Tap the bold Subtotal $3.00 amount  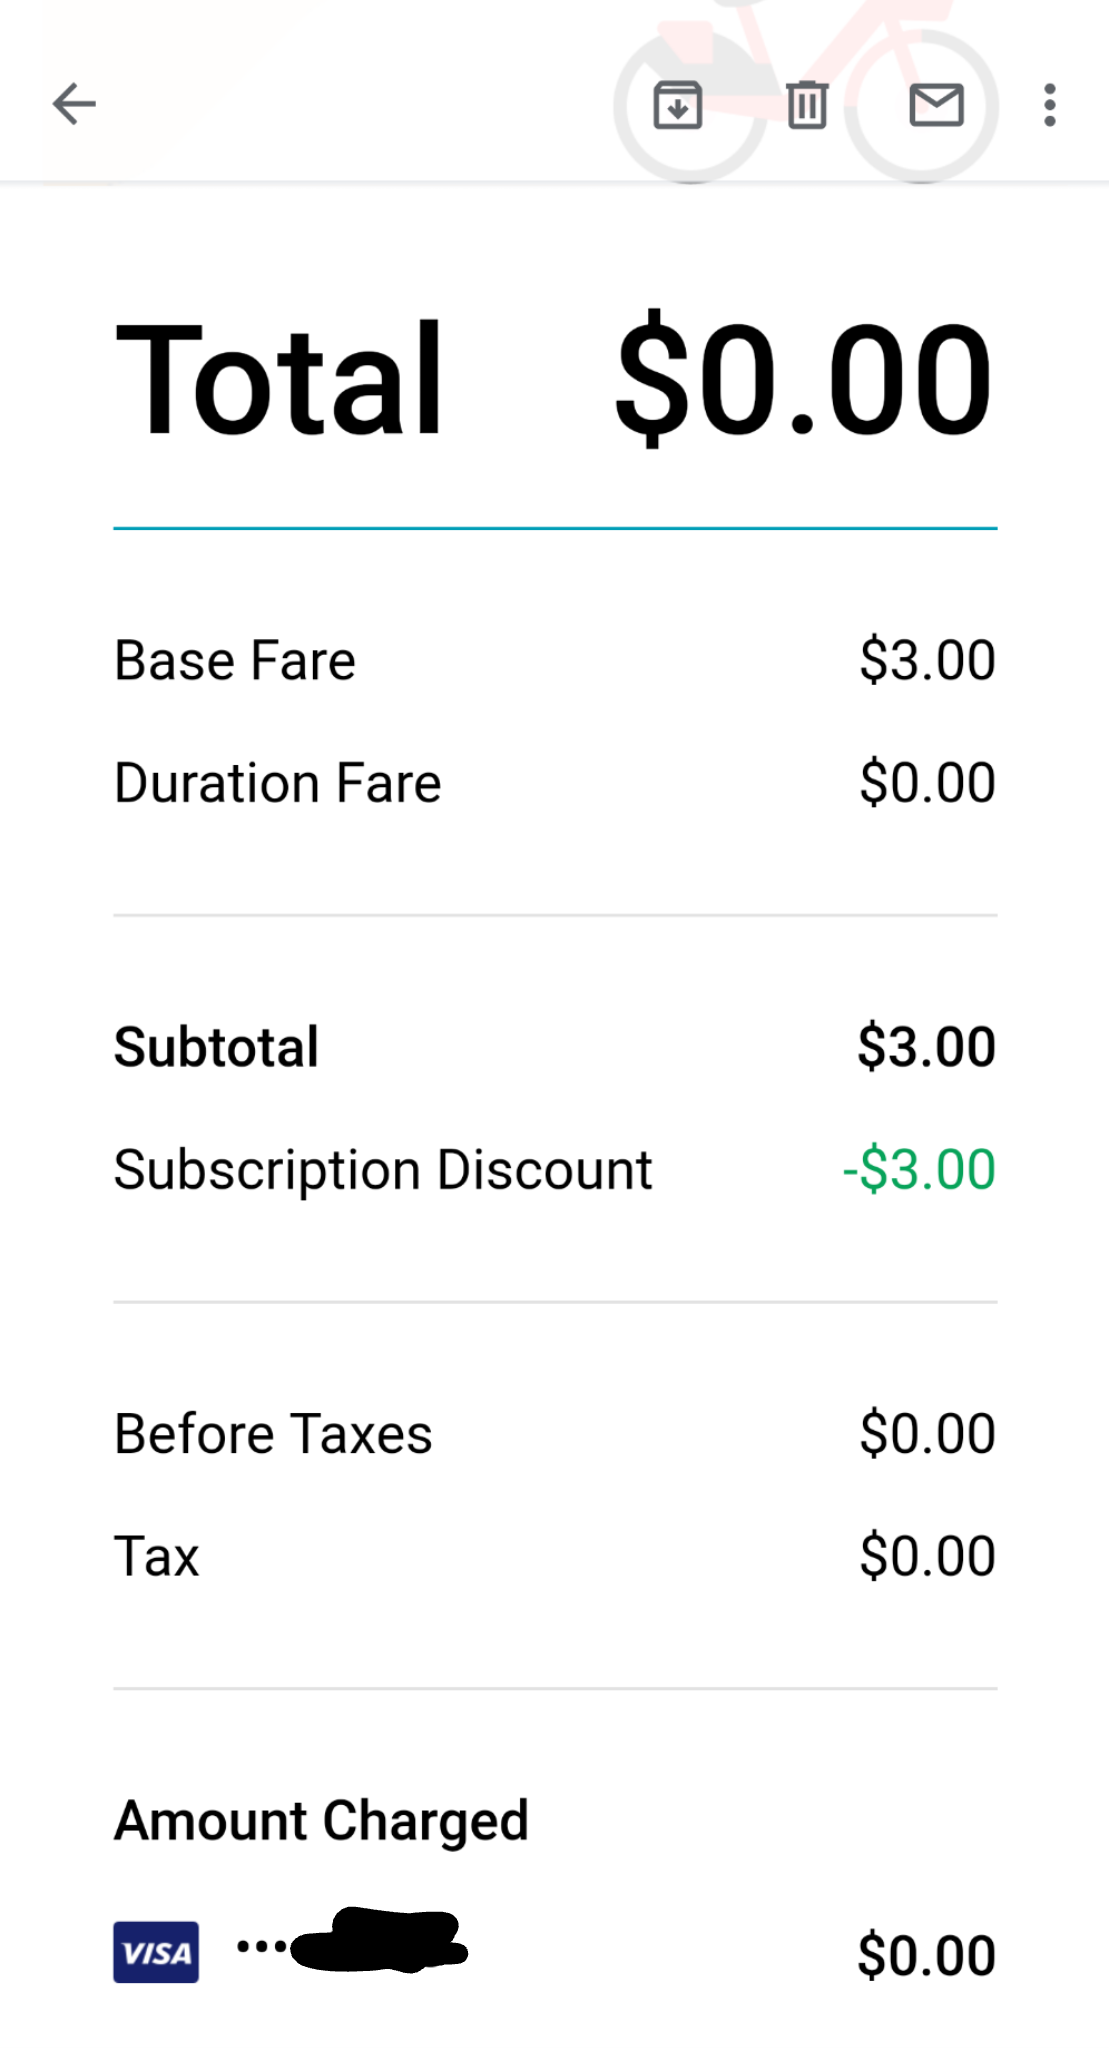(926, 1047)
